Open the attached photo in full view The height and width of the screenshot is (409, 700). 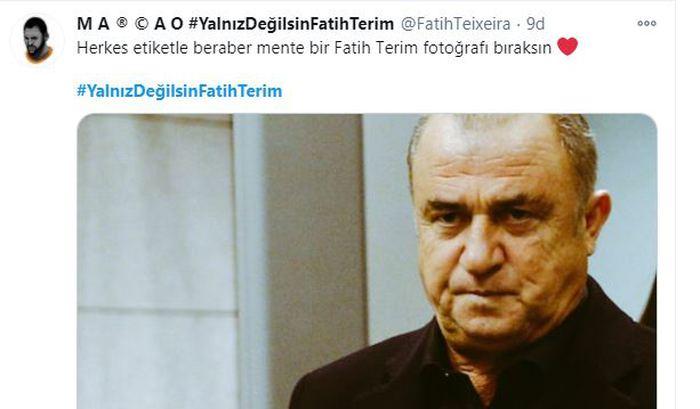(x=367, y=261)
